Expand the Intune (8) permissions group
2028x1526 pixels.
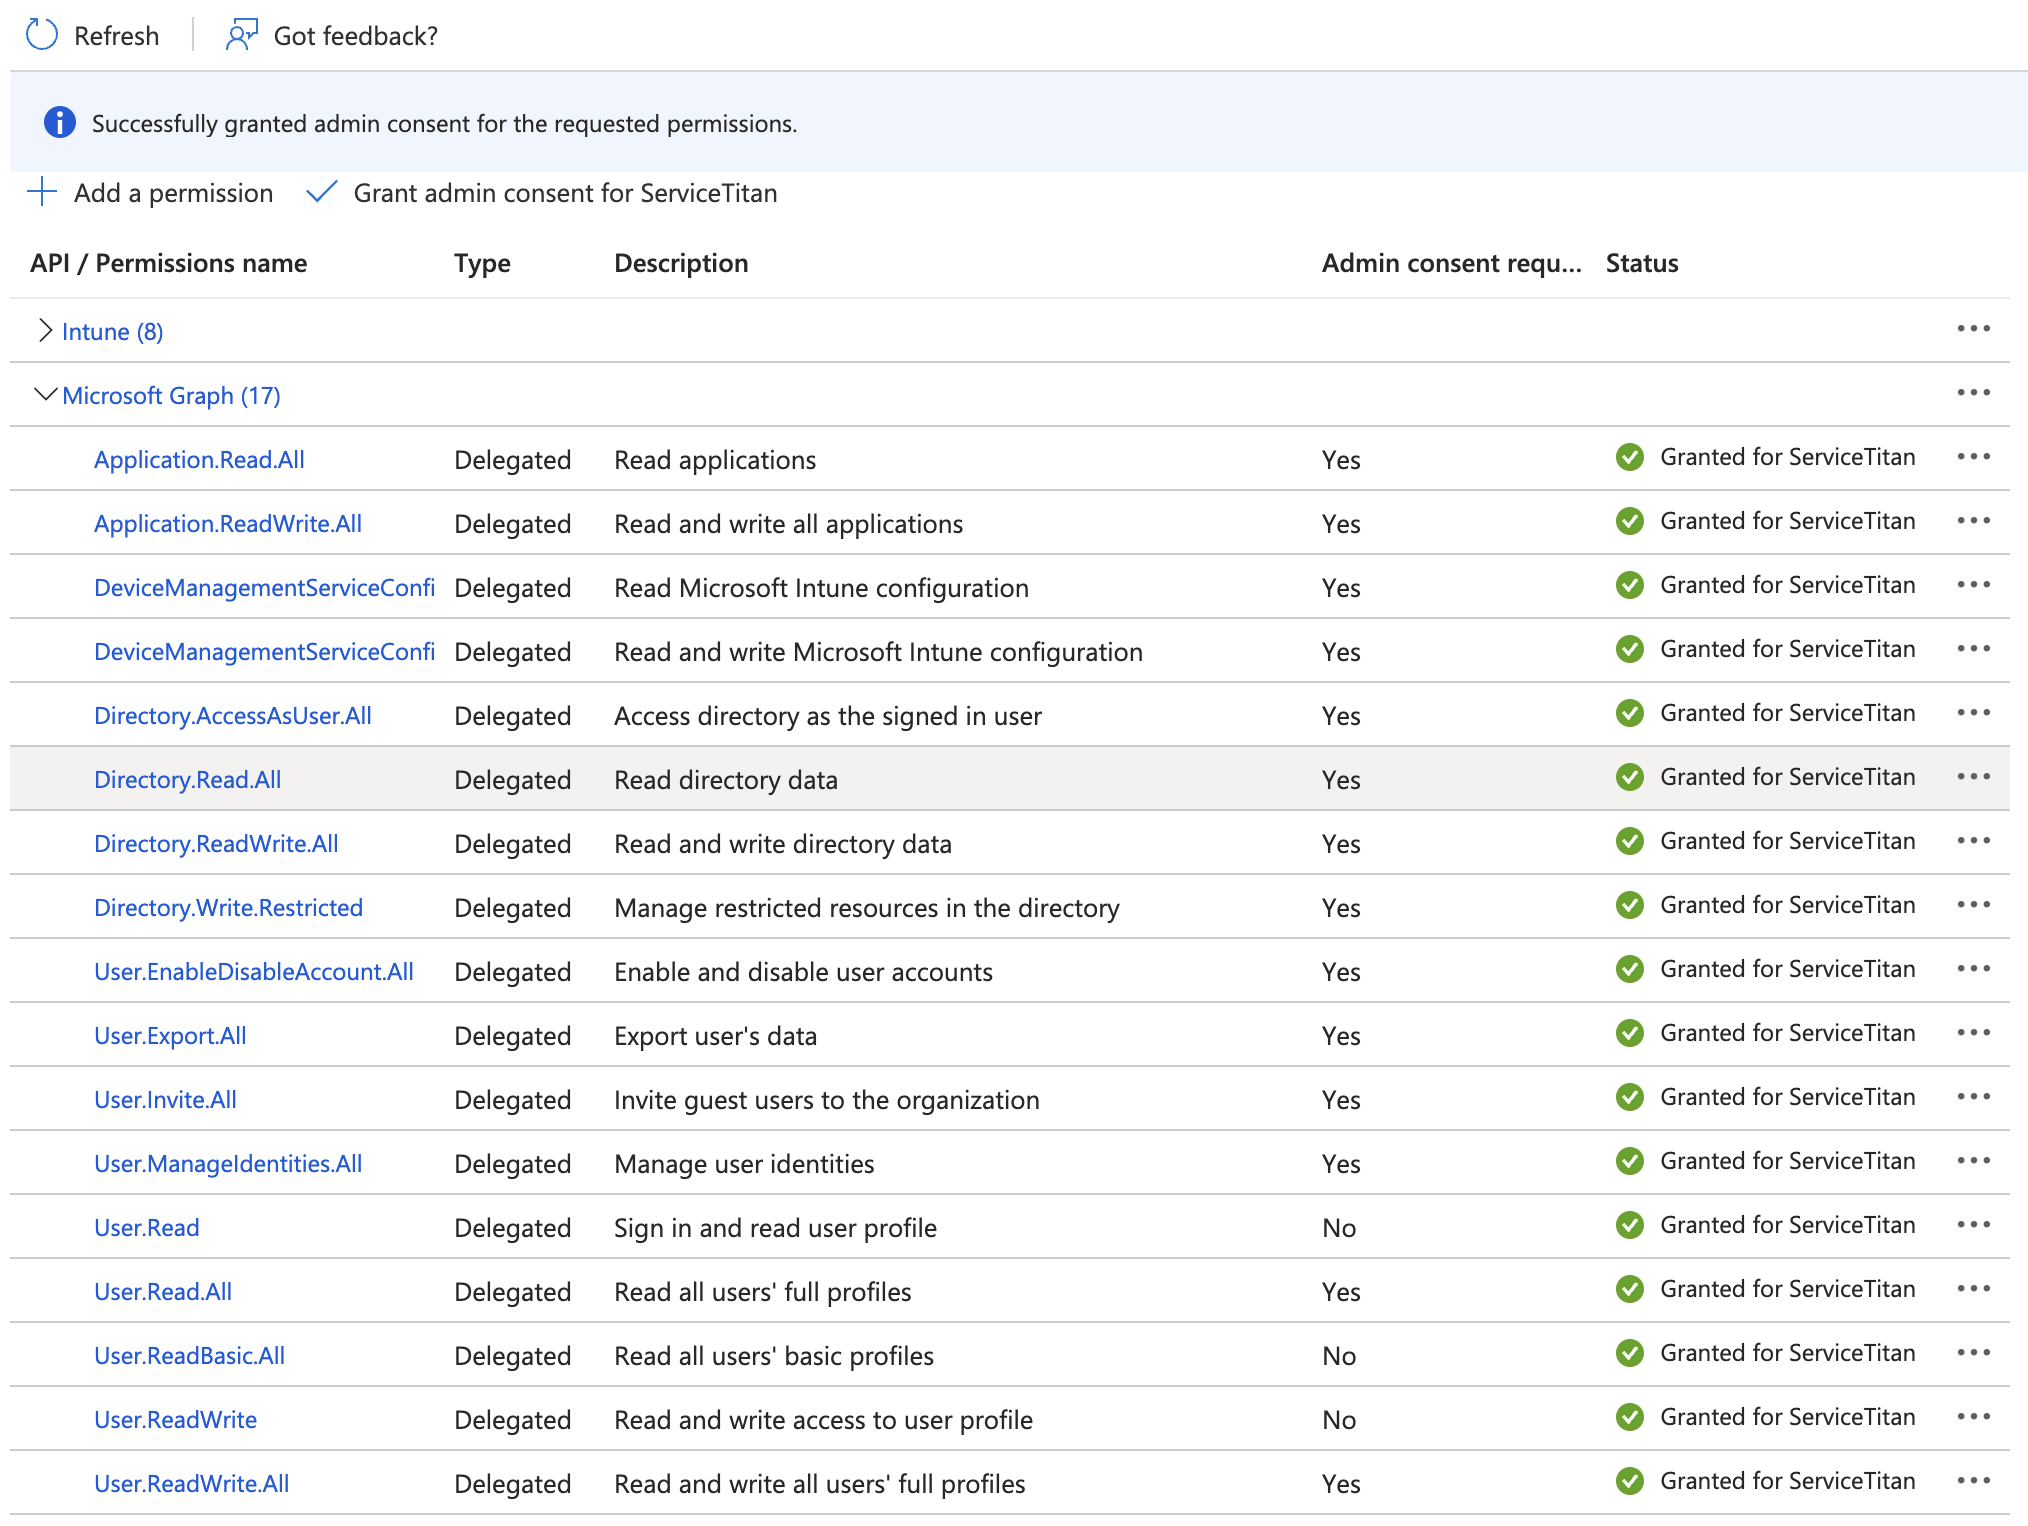tap(44, 331)
